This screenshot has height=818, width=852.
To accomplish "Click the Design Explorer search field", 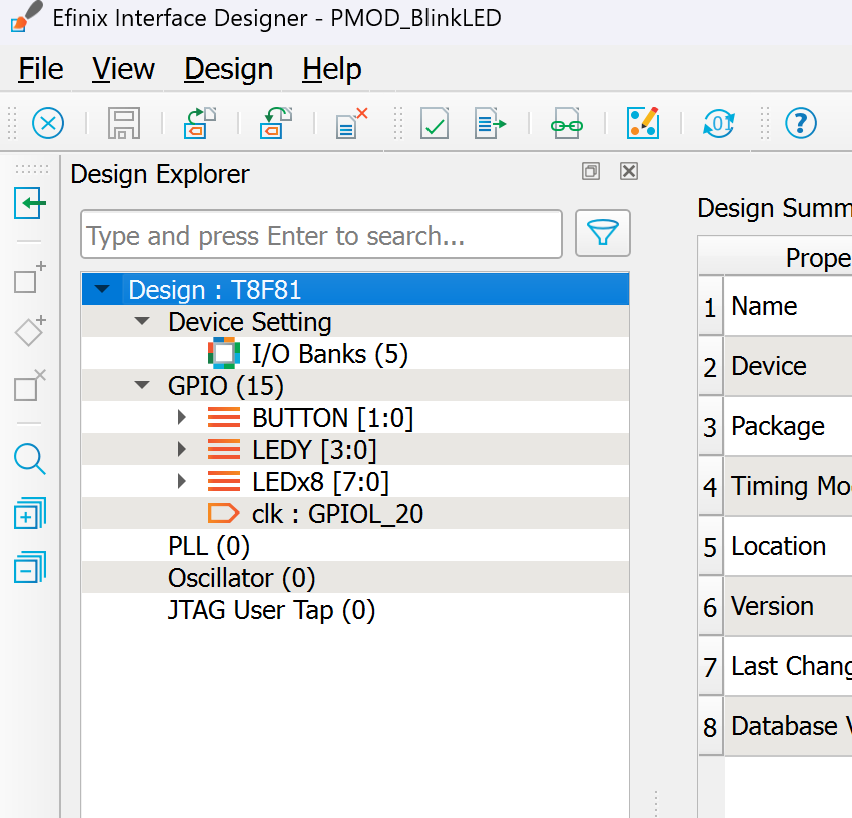I will point(321,234).
